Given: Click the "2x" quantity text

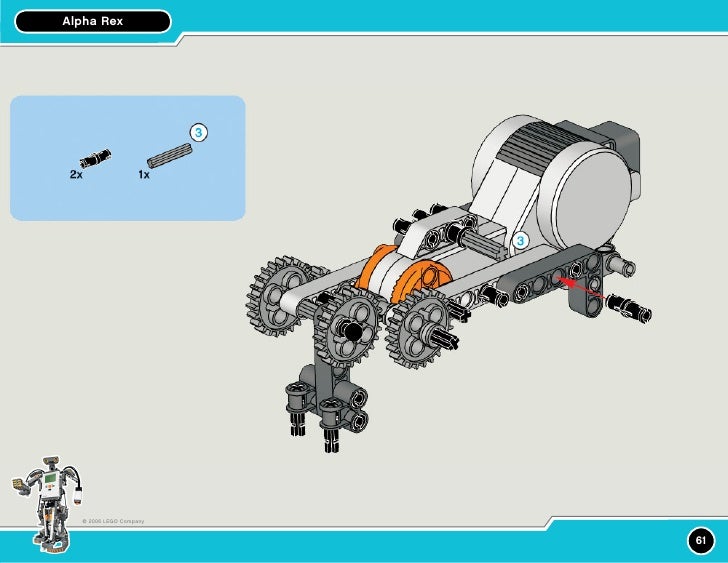Looking at the screenshot, I should click(76, 175).
